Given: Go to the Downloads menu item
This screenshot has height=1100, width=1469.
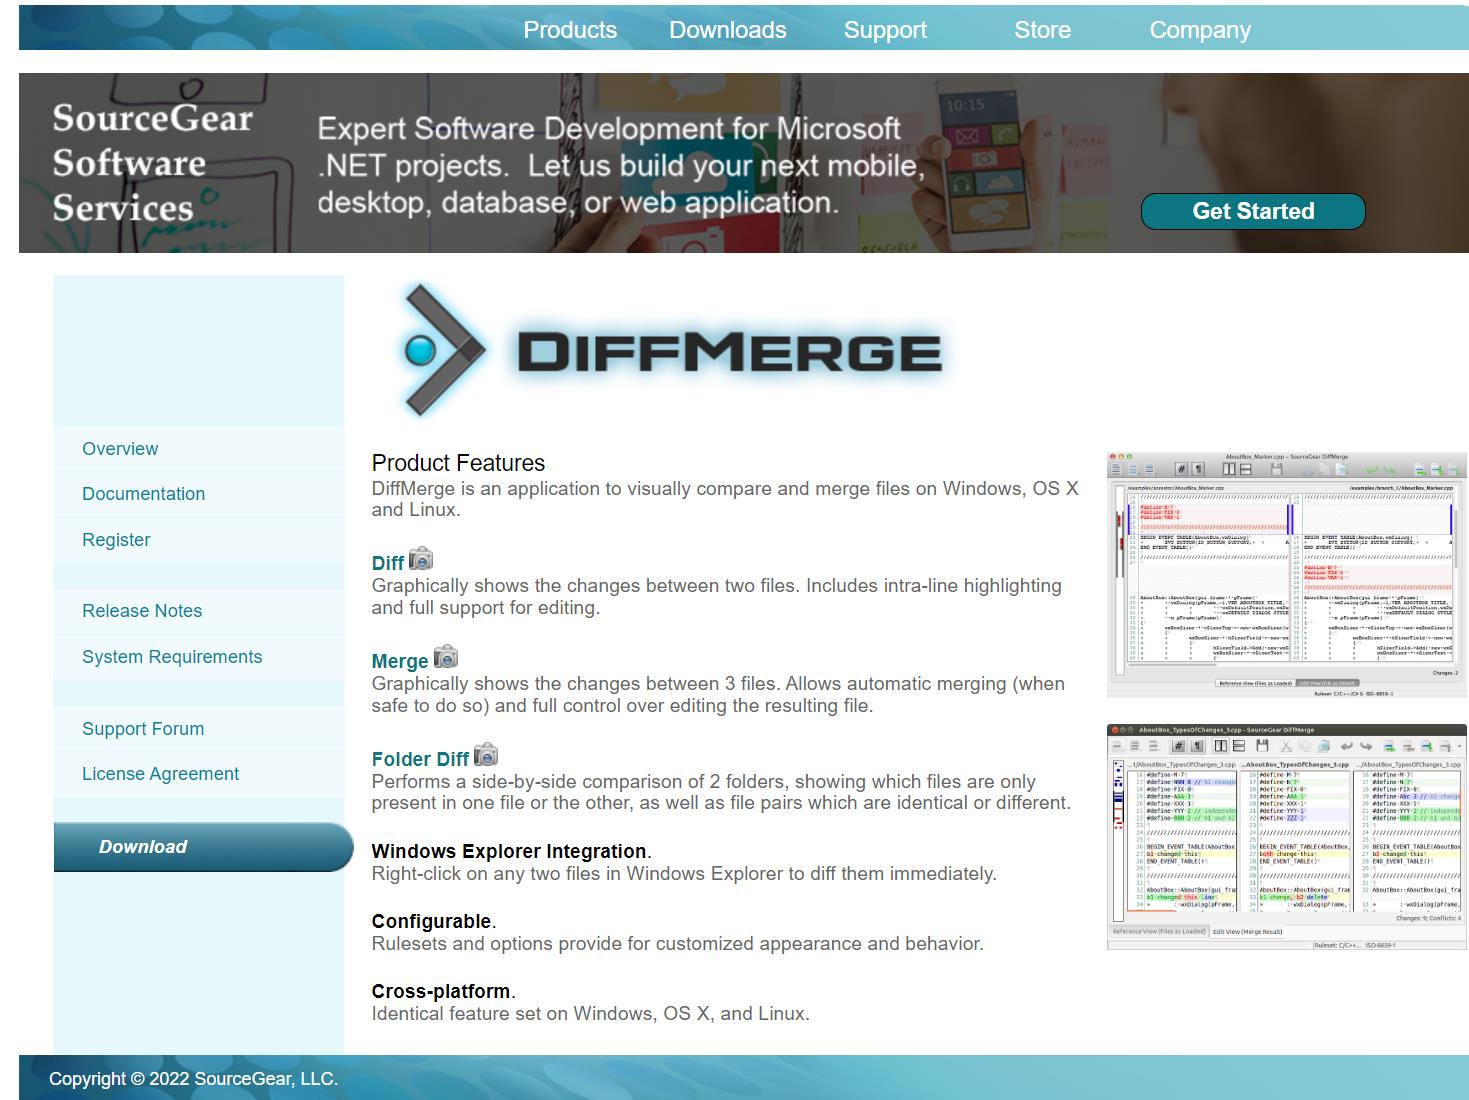Looking at the screenshot, I should [727, 30].
